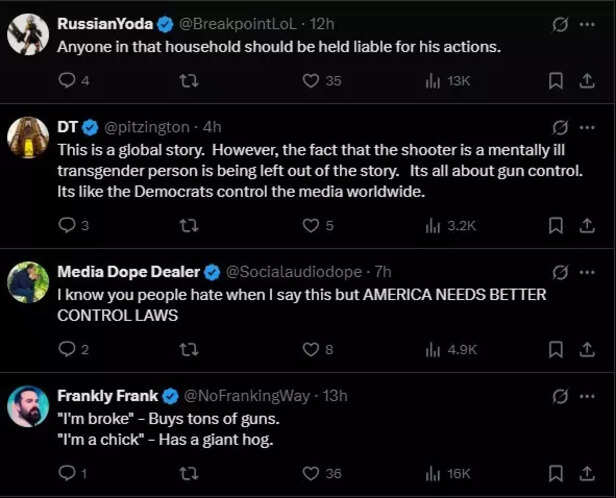Screen dimensions: 616x498
Task: Open more options on Media Dope Dealer's tweet
Action: [588, 271]
